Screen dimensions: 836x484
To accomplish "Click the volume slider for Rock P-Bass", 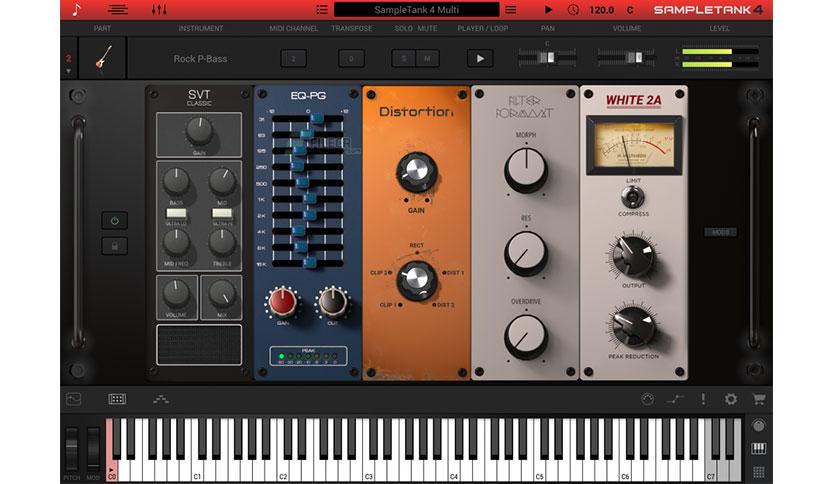I will 626,58.
